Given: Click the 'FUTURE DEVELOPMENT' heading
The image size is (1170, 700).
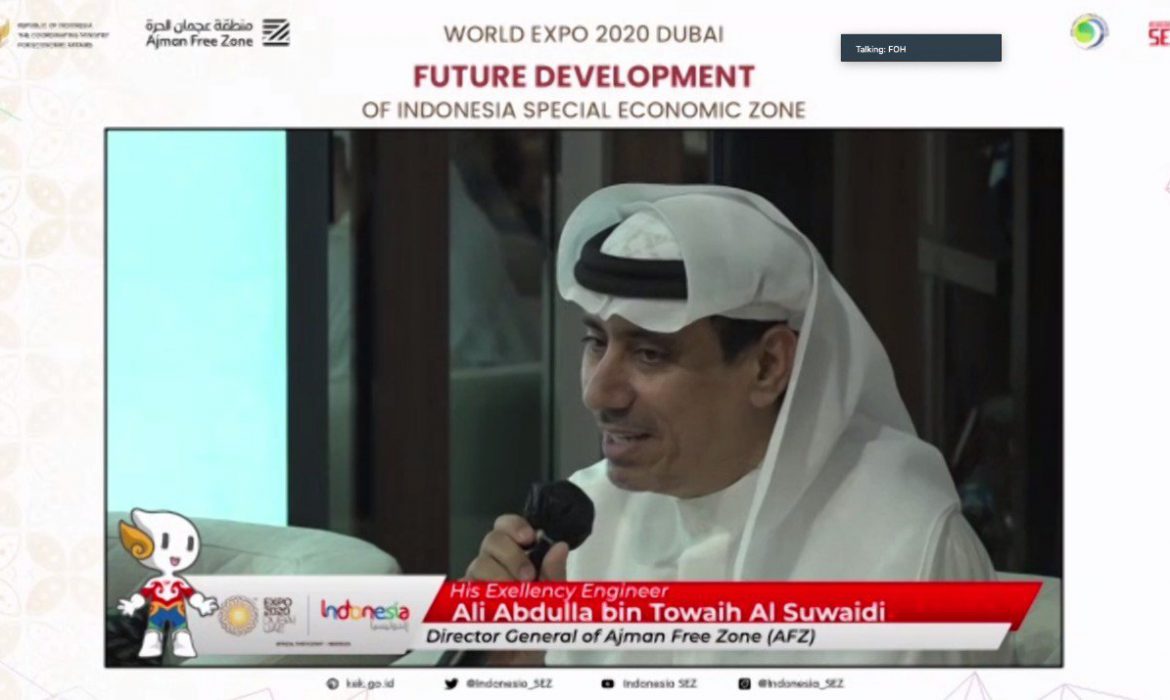Looking at the screenshot, I should click(584, 76).
